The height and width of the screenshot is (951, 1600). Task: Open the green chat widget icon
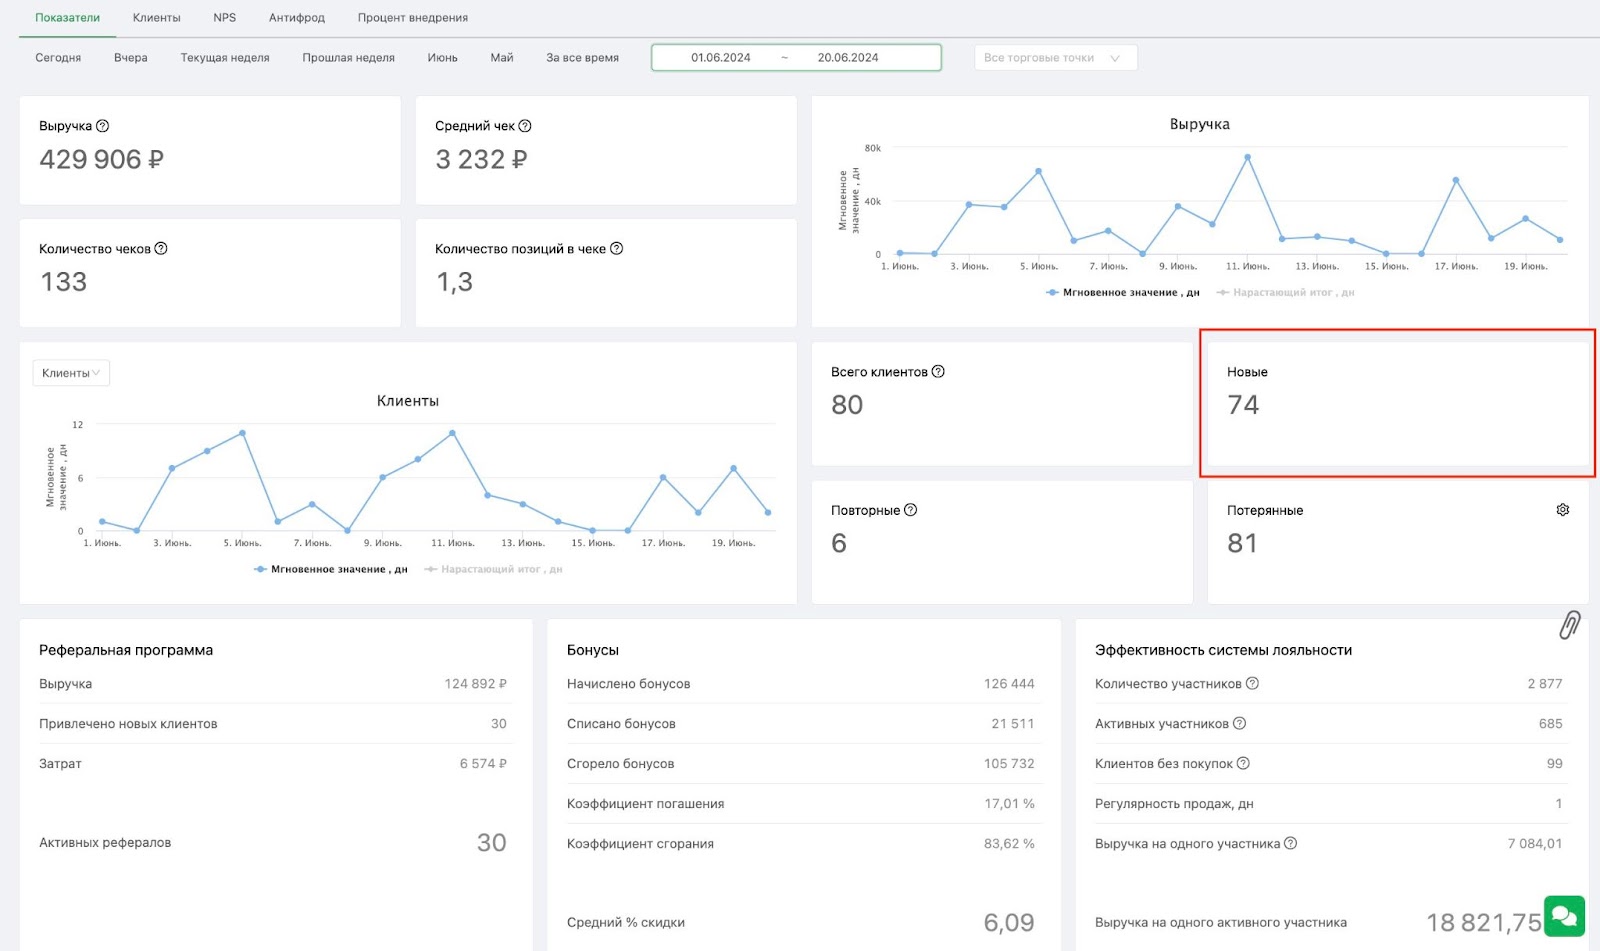1564,916
